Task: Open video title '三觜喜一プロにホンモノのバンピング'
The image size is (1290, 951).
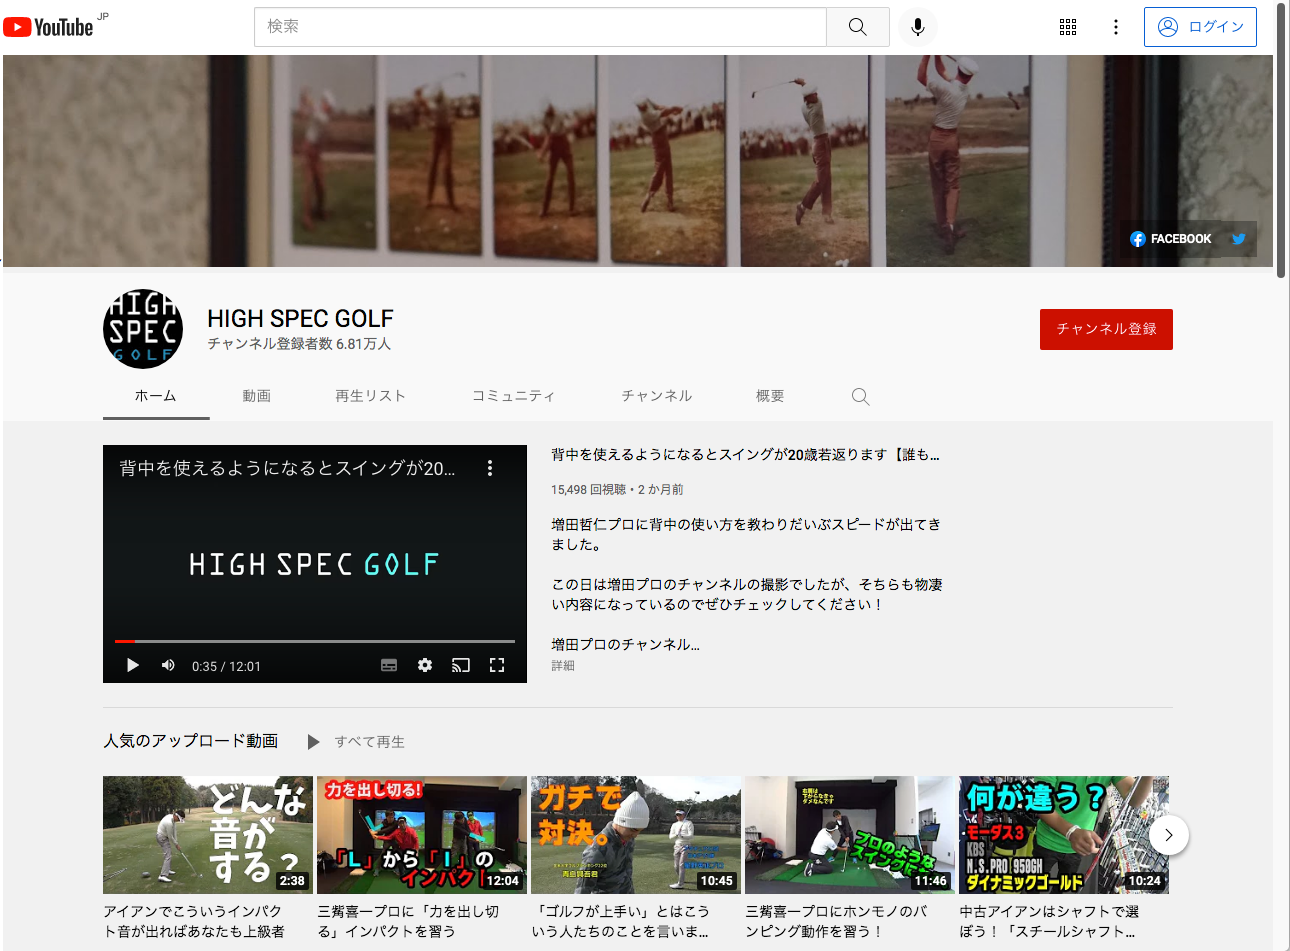Action: point(836,922)
